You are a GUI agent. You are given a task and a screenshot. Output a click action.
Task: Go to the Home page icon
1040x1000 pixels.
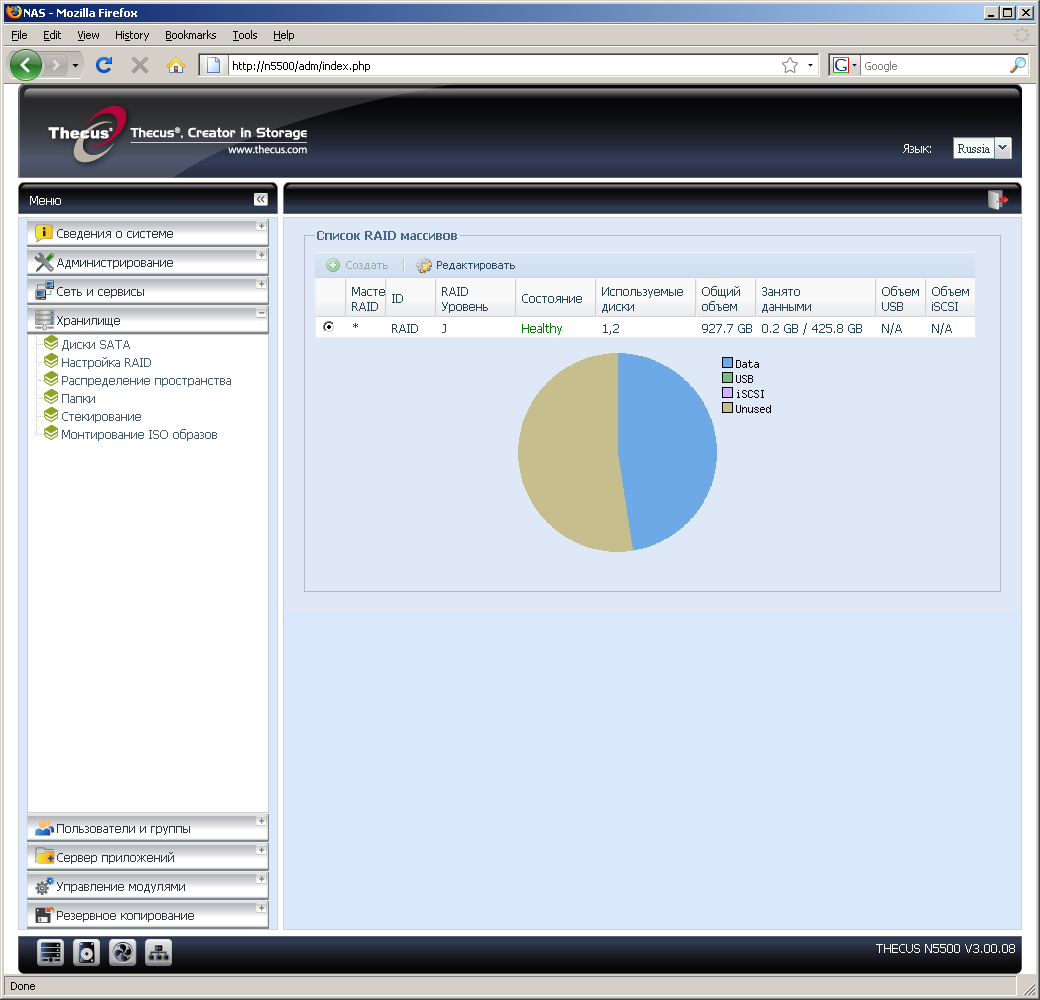point(175,65)
